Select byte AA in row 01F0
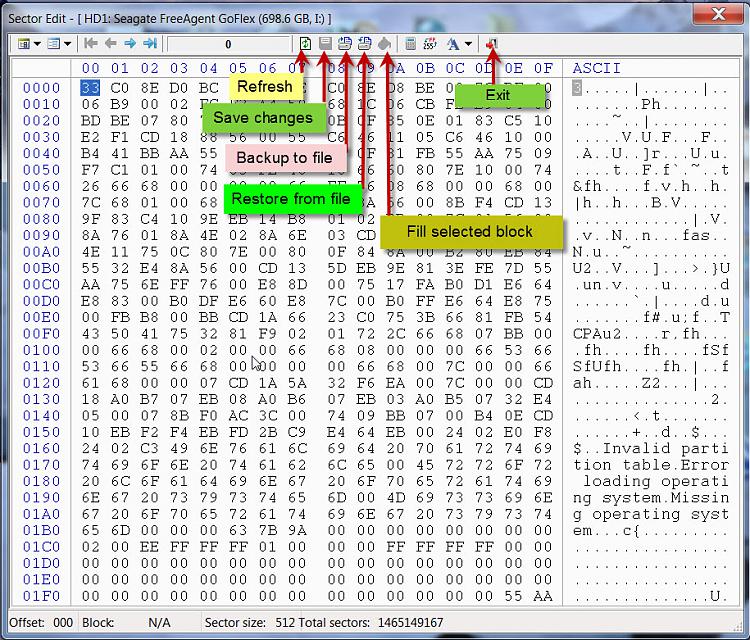Image resolution: width=750 pixels, height=640 pixels. coord(543,596)
